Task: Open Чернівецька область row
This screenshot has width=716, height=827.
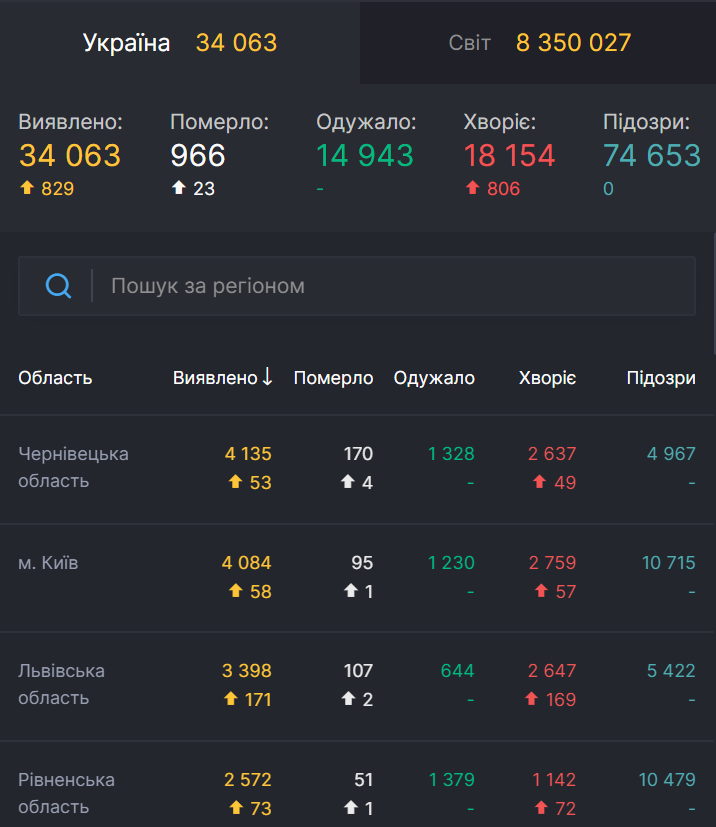Action: pos(74,467)
